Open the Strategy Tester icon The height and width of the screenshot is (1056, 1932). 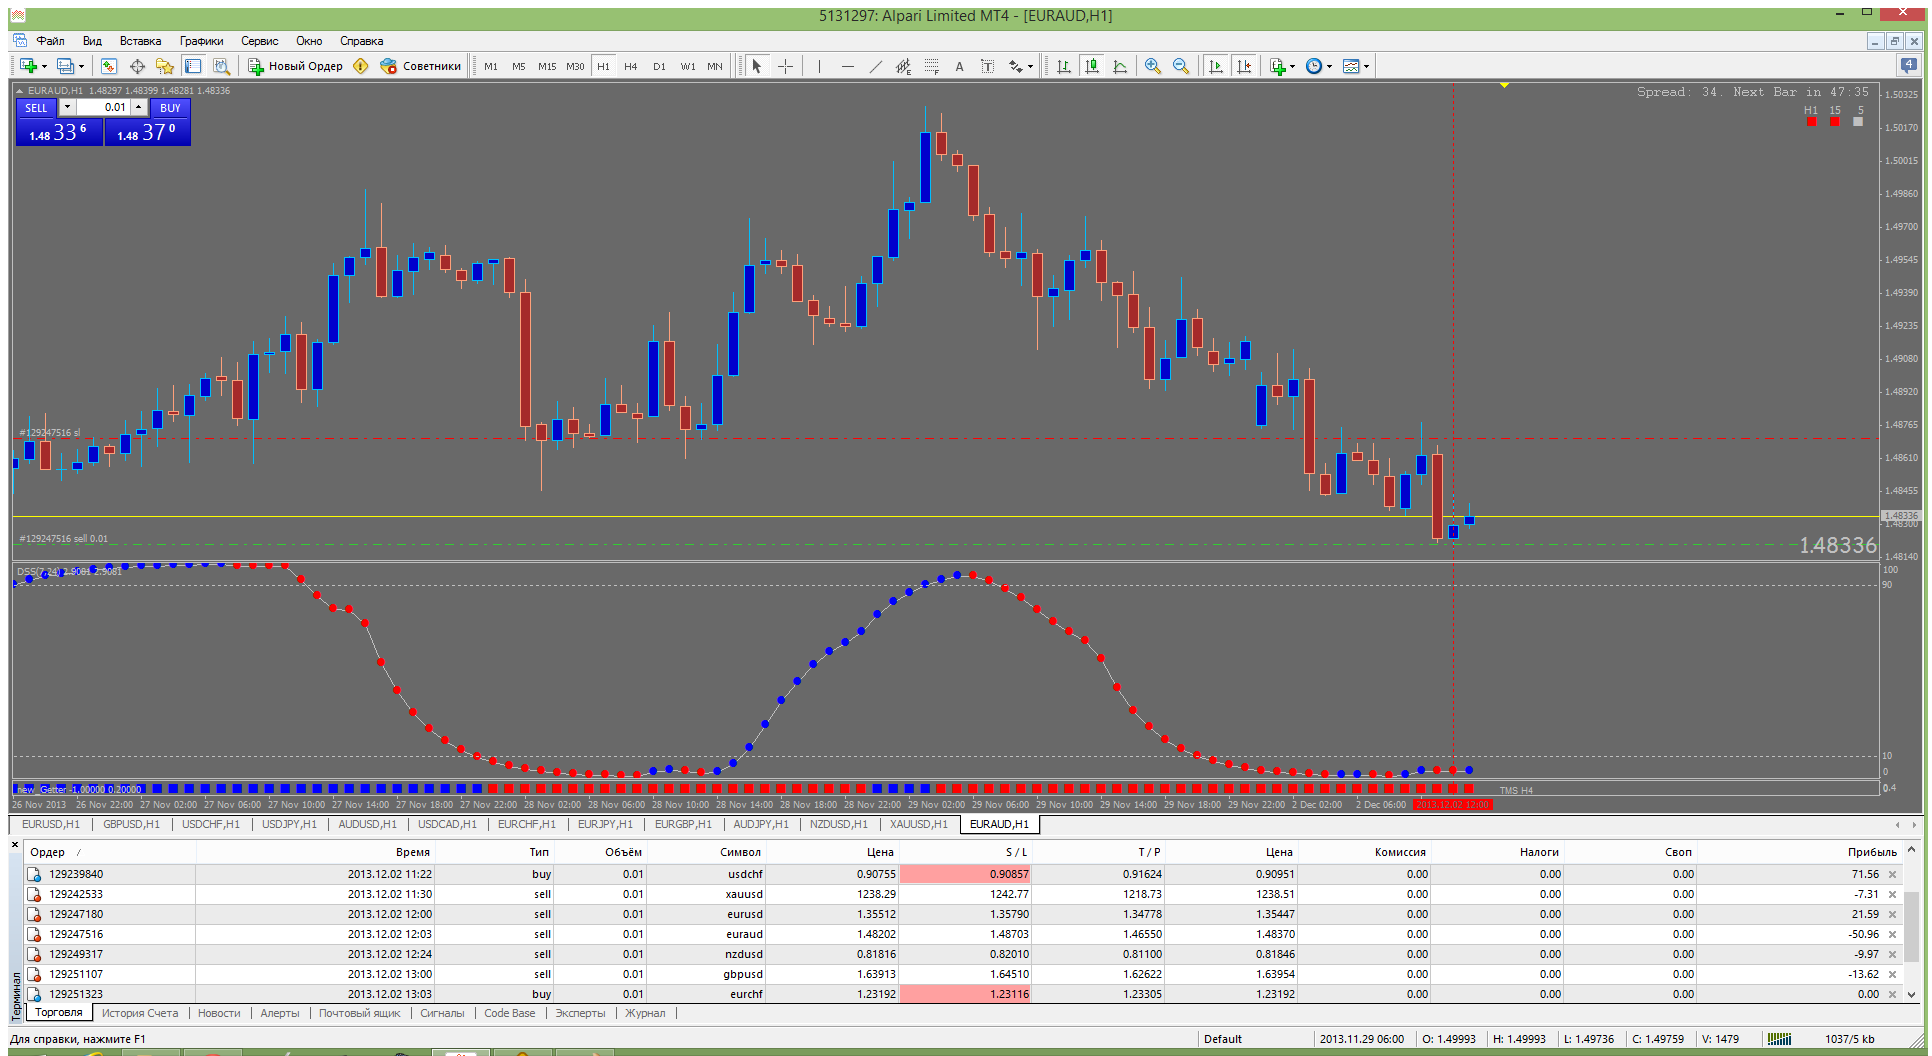click(222, 66)
